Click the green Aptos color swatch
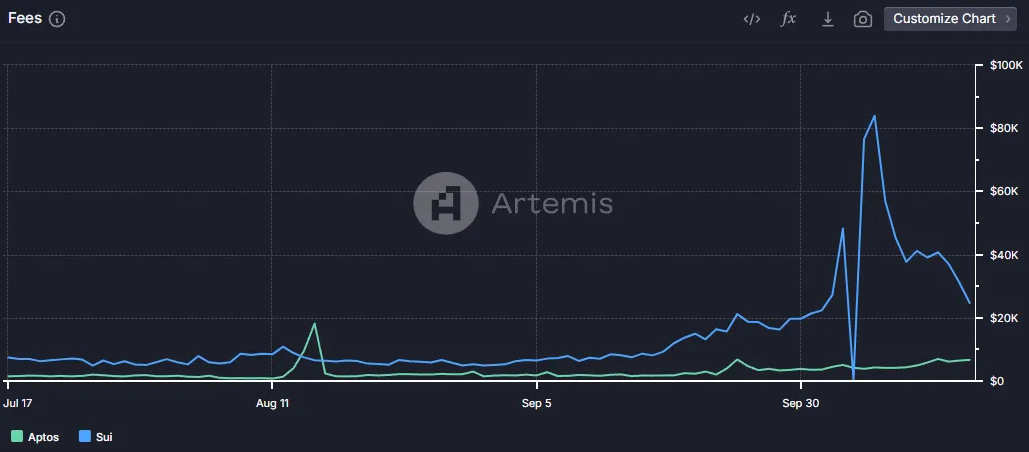 [x=17, y=436]
